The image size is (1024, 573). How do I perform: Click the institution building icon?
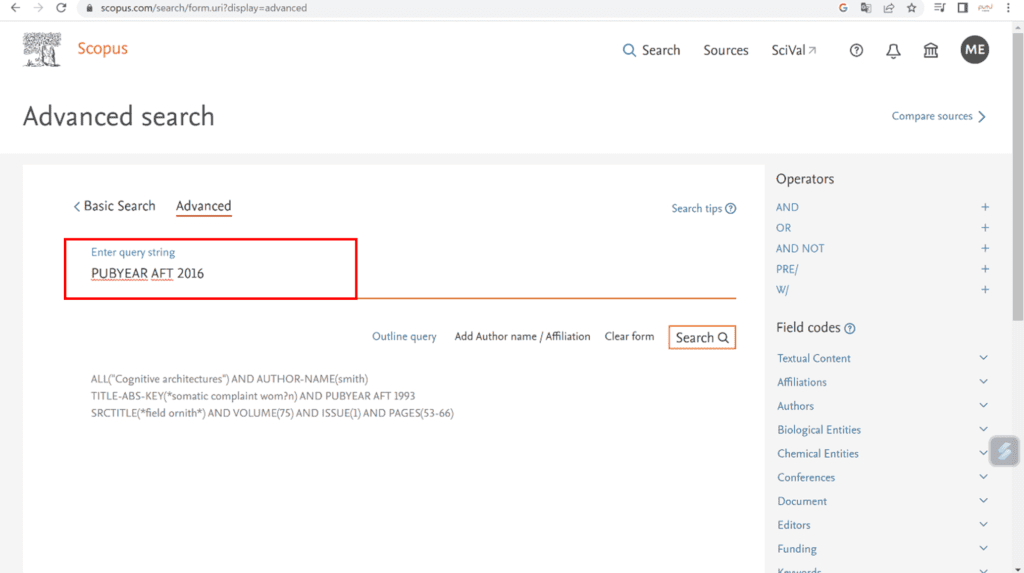pyautogui.click(x=931, y=51)
